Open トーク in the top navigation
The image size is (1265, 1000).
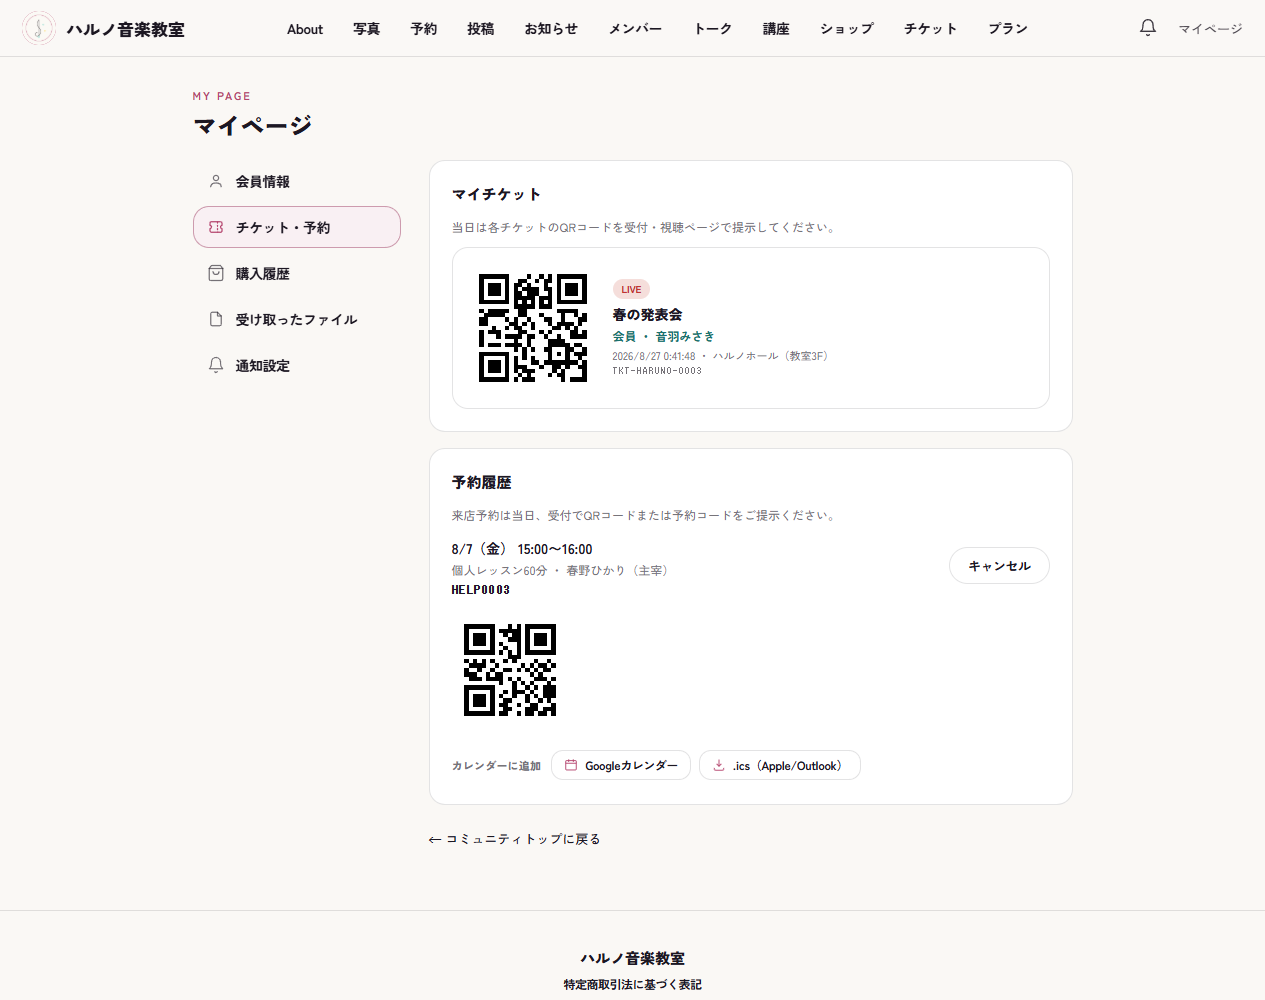point(713,29)
